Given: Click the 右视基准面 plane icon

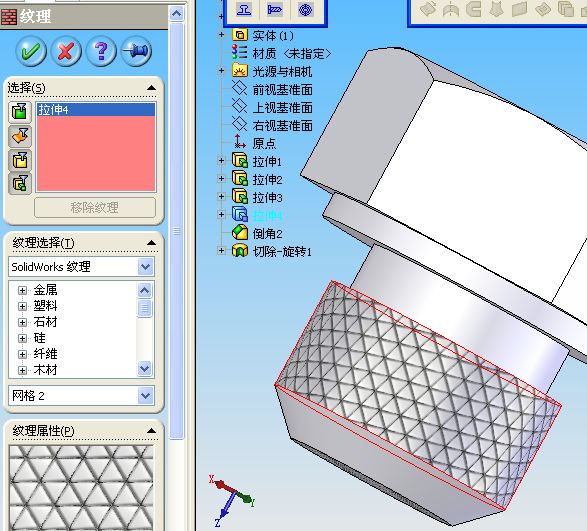Looking at the screenshot, I should pos(240,125).
